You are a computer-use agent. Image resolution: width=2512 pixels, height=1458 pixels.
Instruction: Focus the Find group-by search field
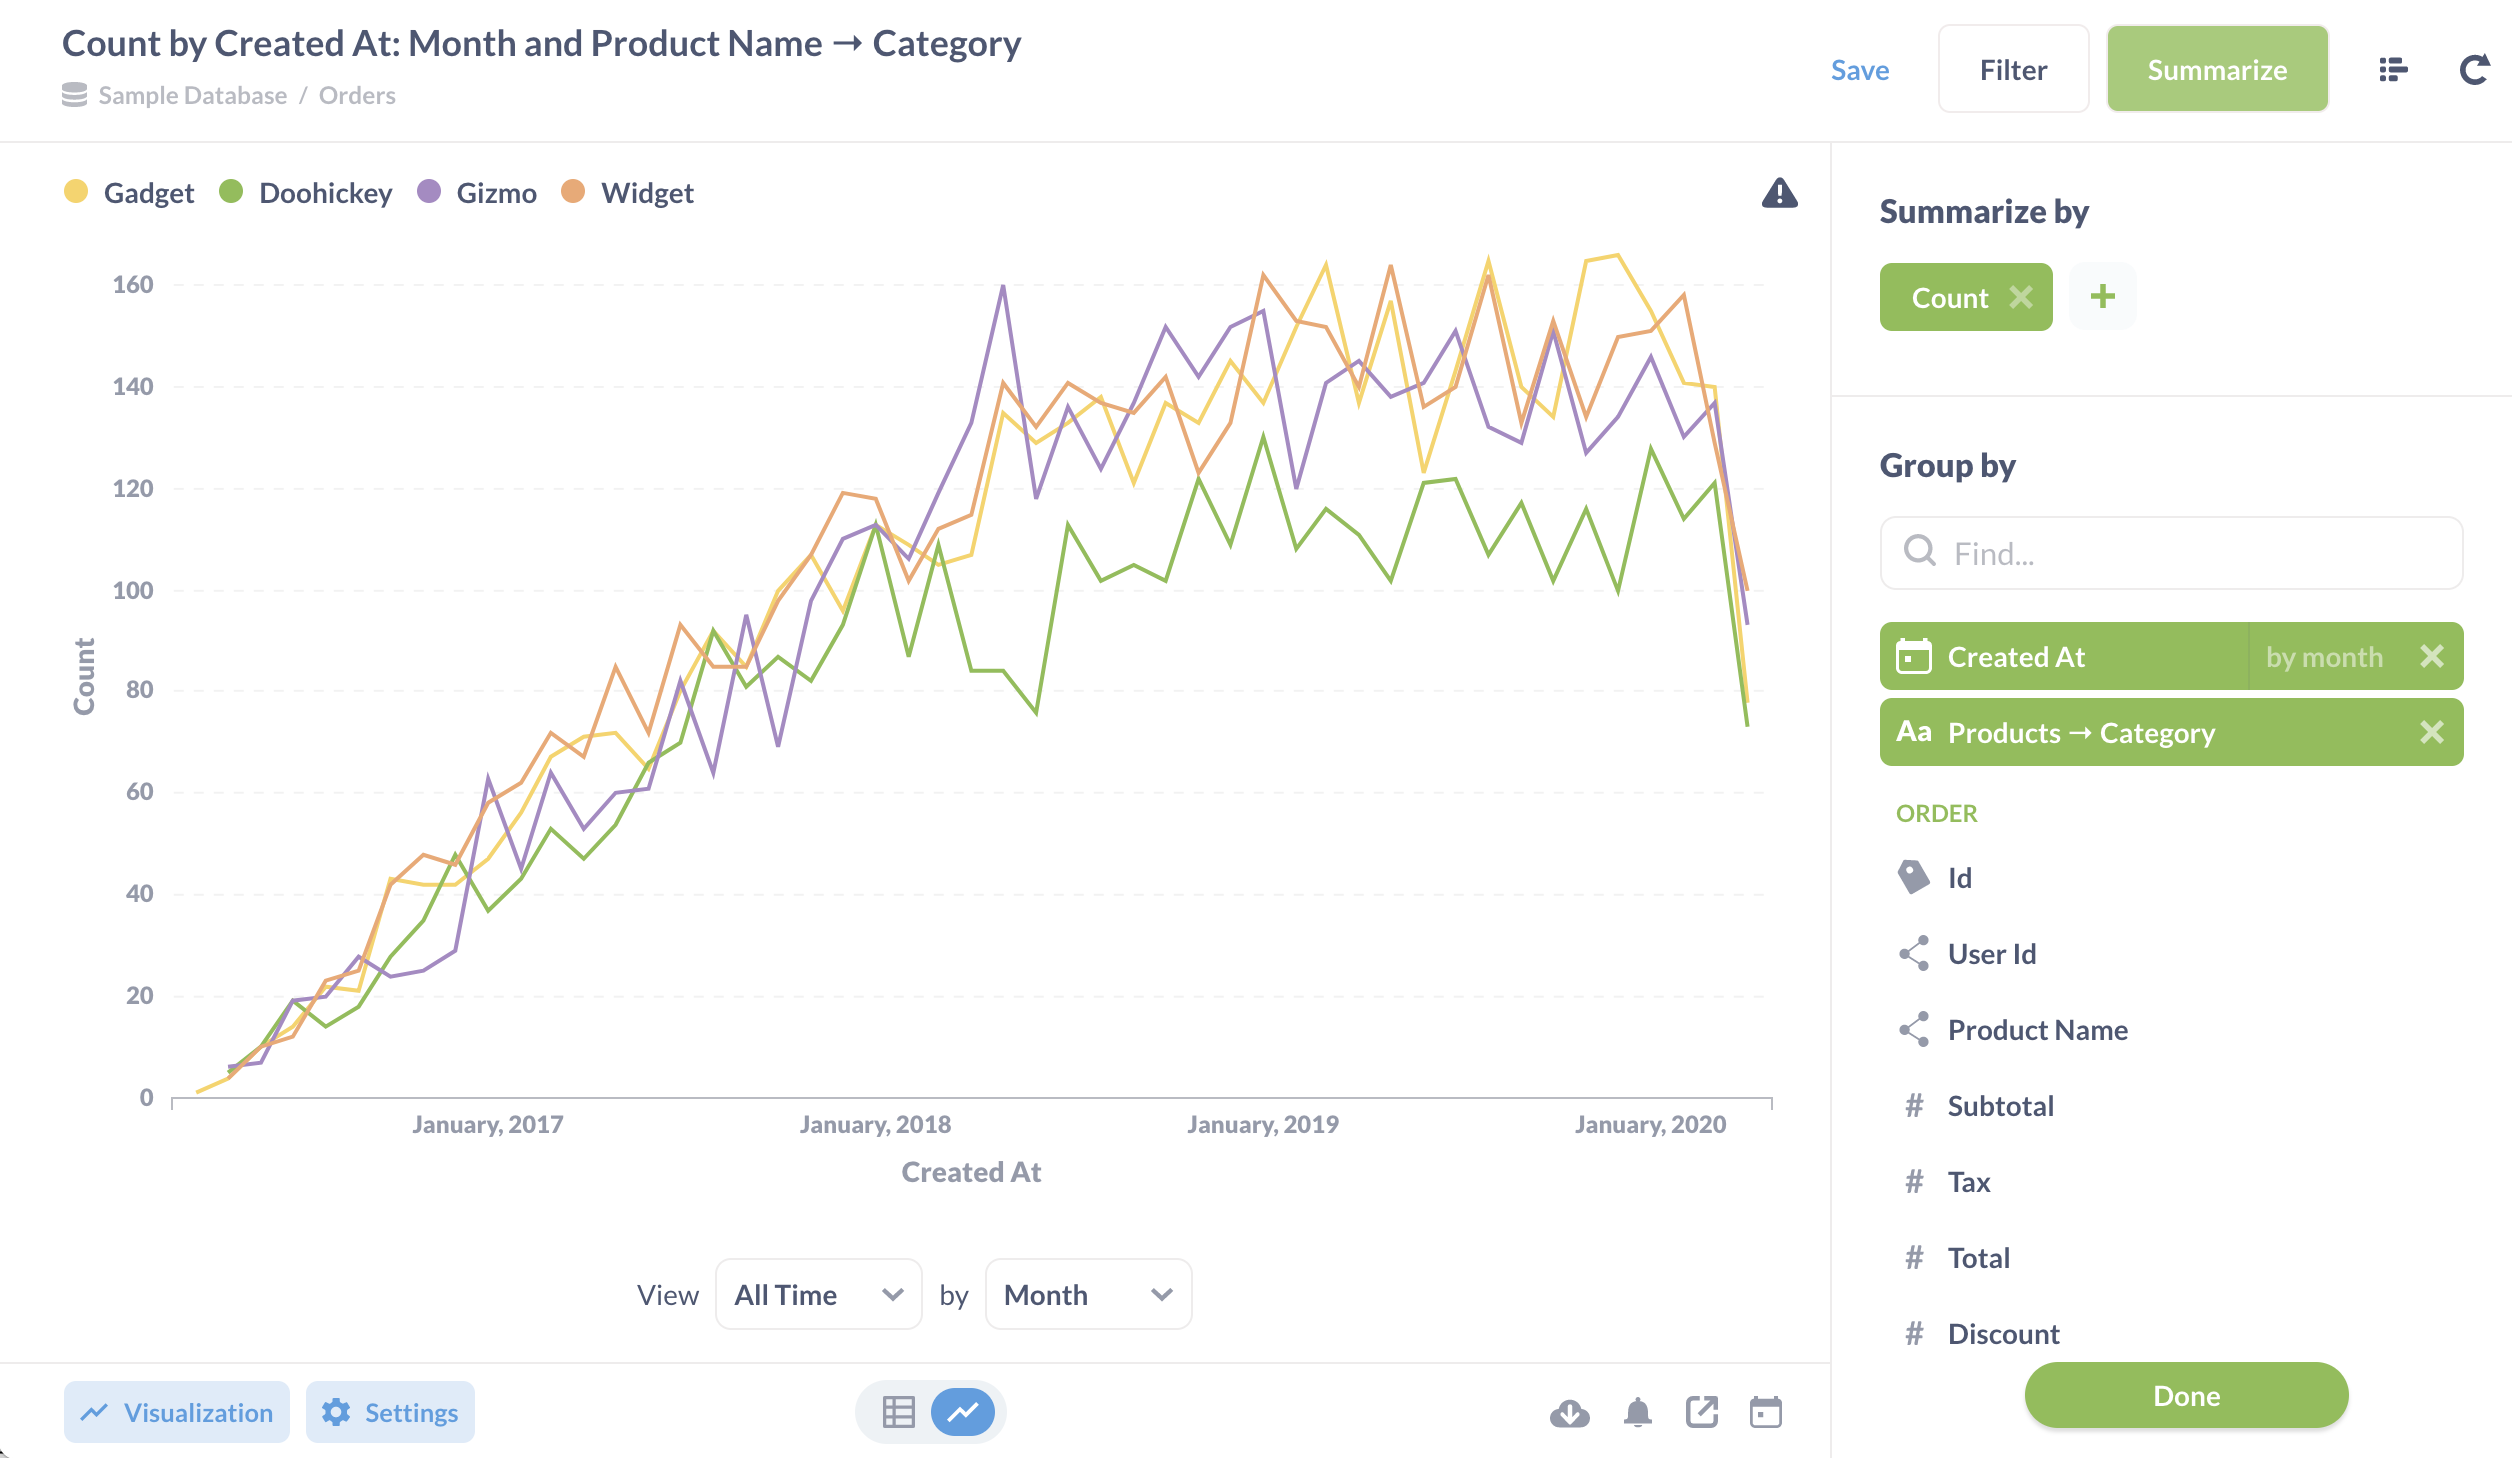coord(2171,553)
